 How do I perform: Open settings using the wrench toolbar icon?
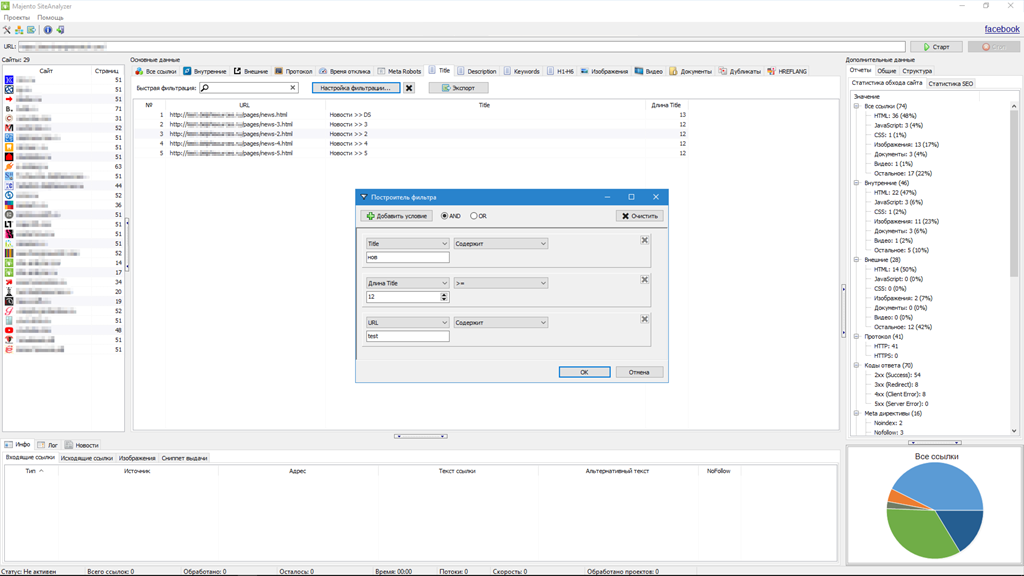[7, 31]
